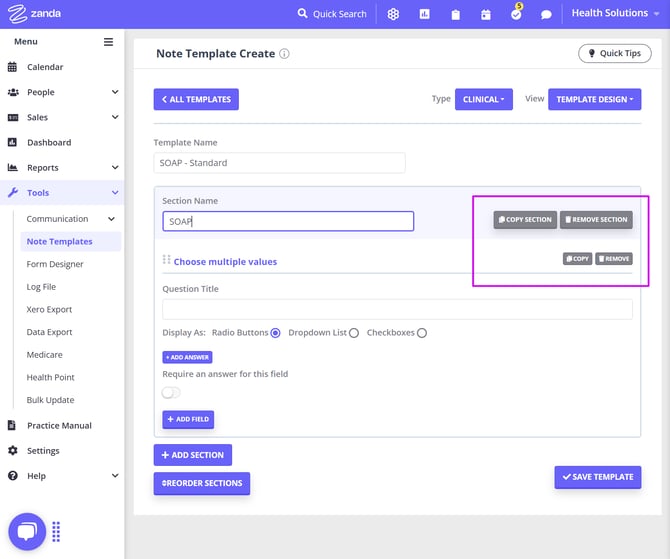670x559 pixels.
Task: Go to Form Designer in Tools menu
Action: pyautogui.click(x=55, y=264)
